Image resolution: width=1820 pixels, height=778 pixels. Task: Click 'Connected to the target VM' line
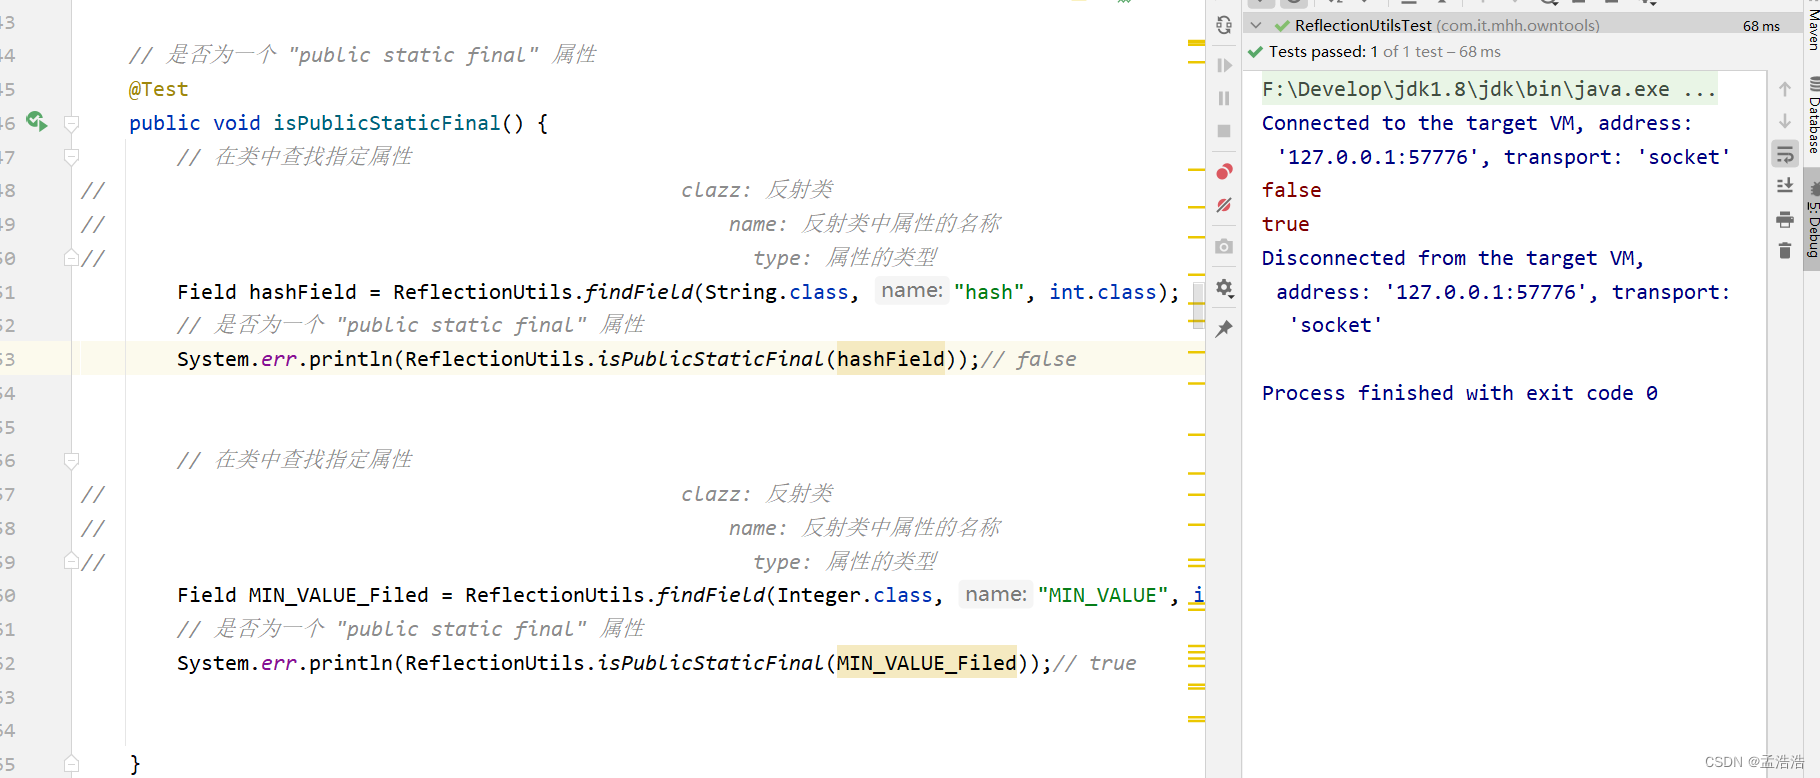tap(1476, 123)
